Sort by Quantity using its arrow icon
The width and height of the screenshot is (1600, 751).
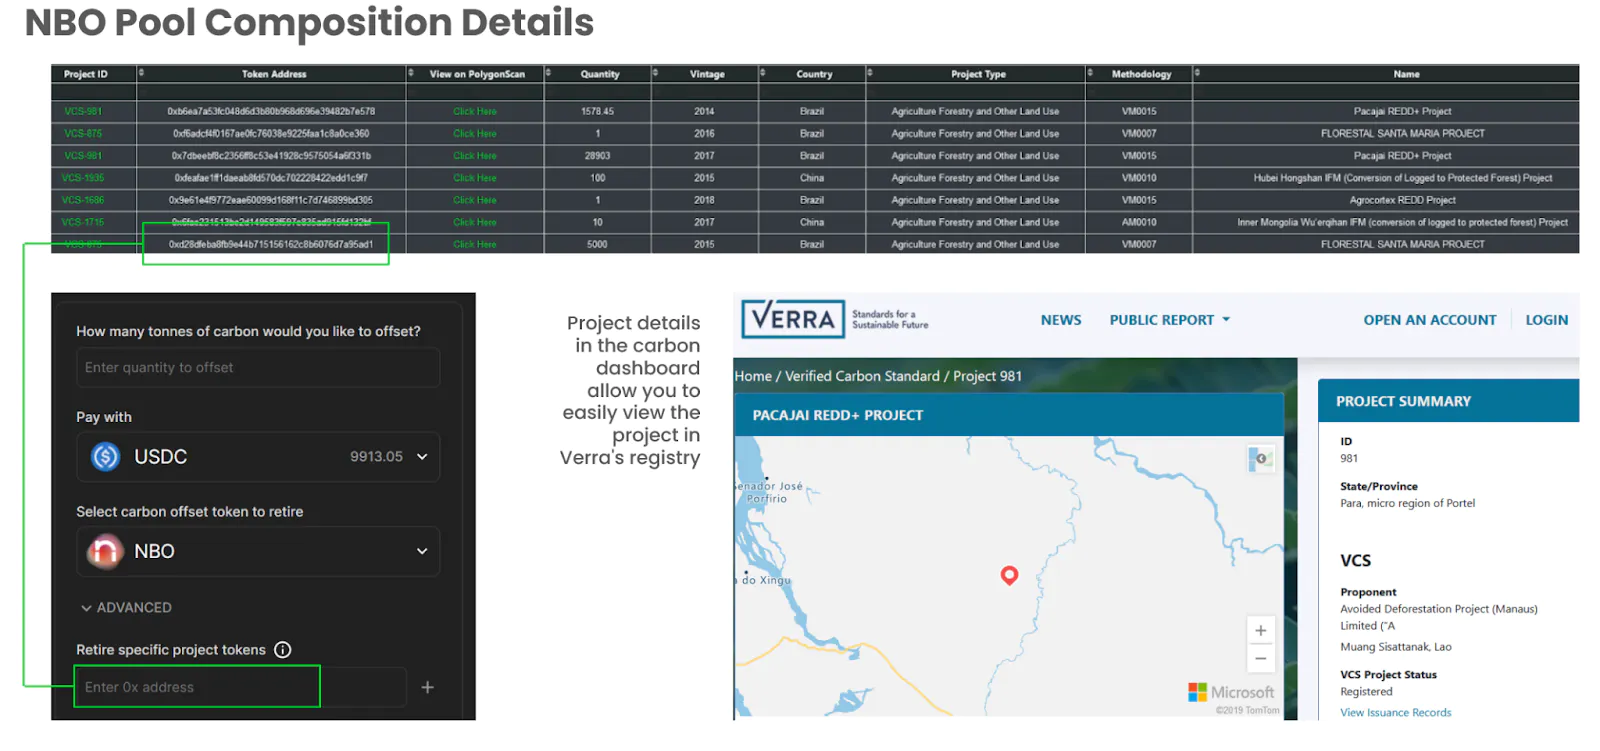(548, 73)
